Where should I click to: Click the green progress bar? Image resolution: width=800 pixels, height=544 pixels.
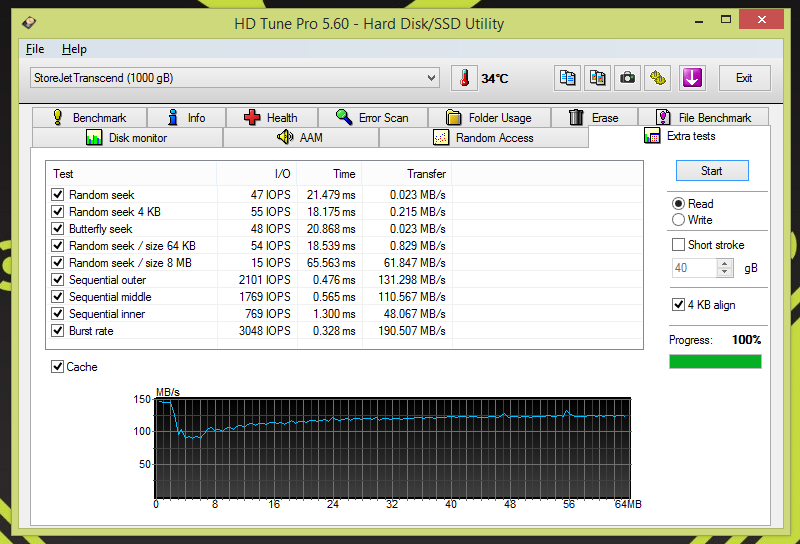tap(714, 361)
